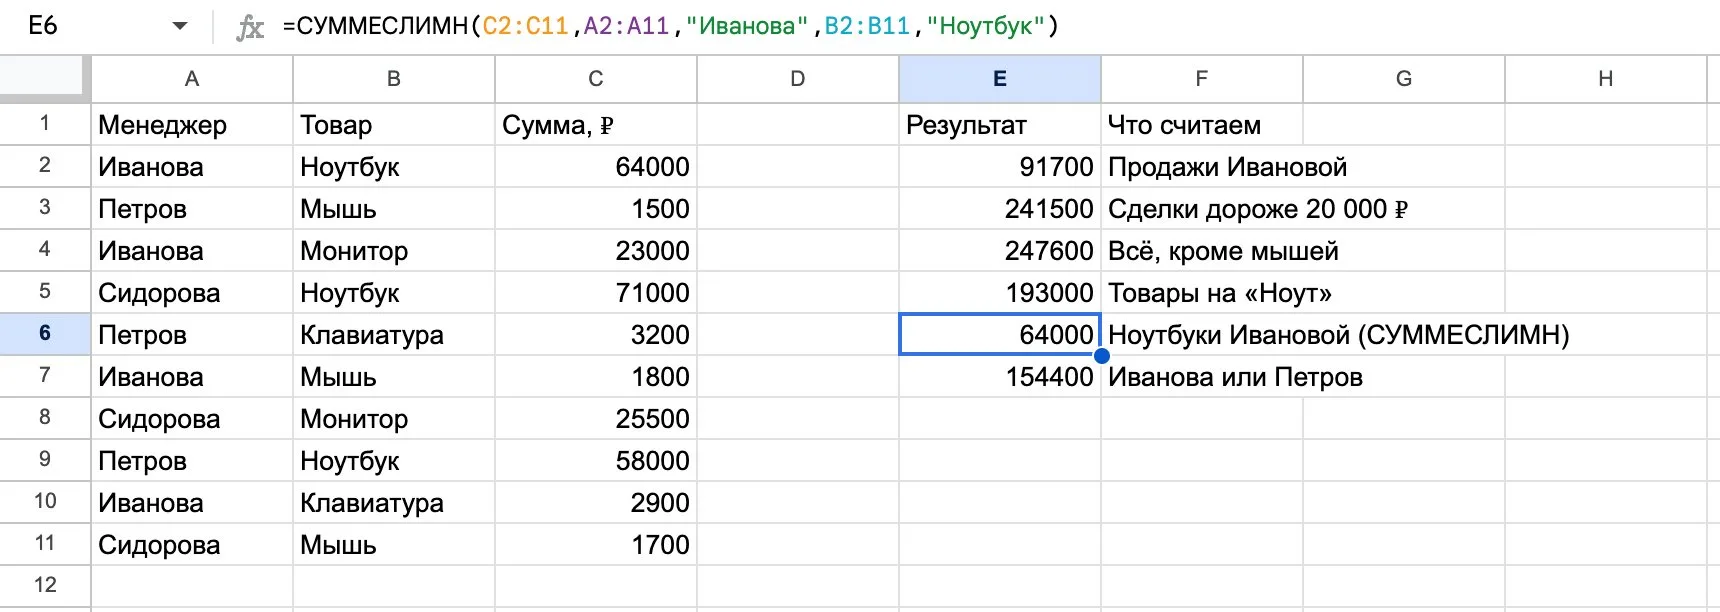The height and width of the screenshot is (612, 1720).
Task: Click 'Иванова' in row 10
Action: (192, 503)
